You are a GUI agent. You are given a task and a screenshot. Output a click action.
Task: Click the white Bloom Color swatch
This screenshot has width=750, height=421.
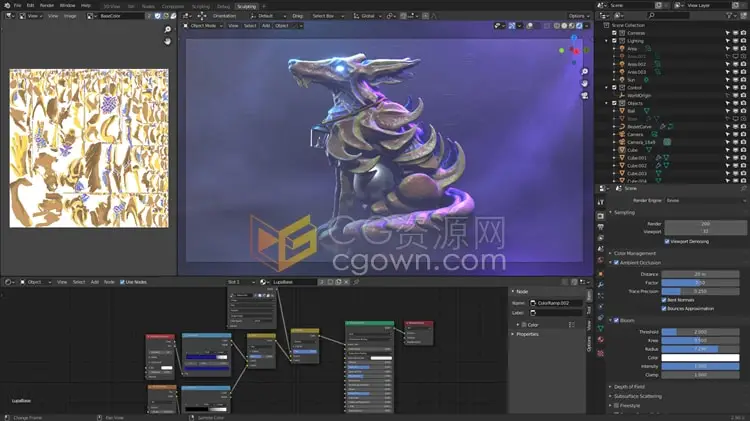[x=700, y=358]
